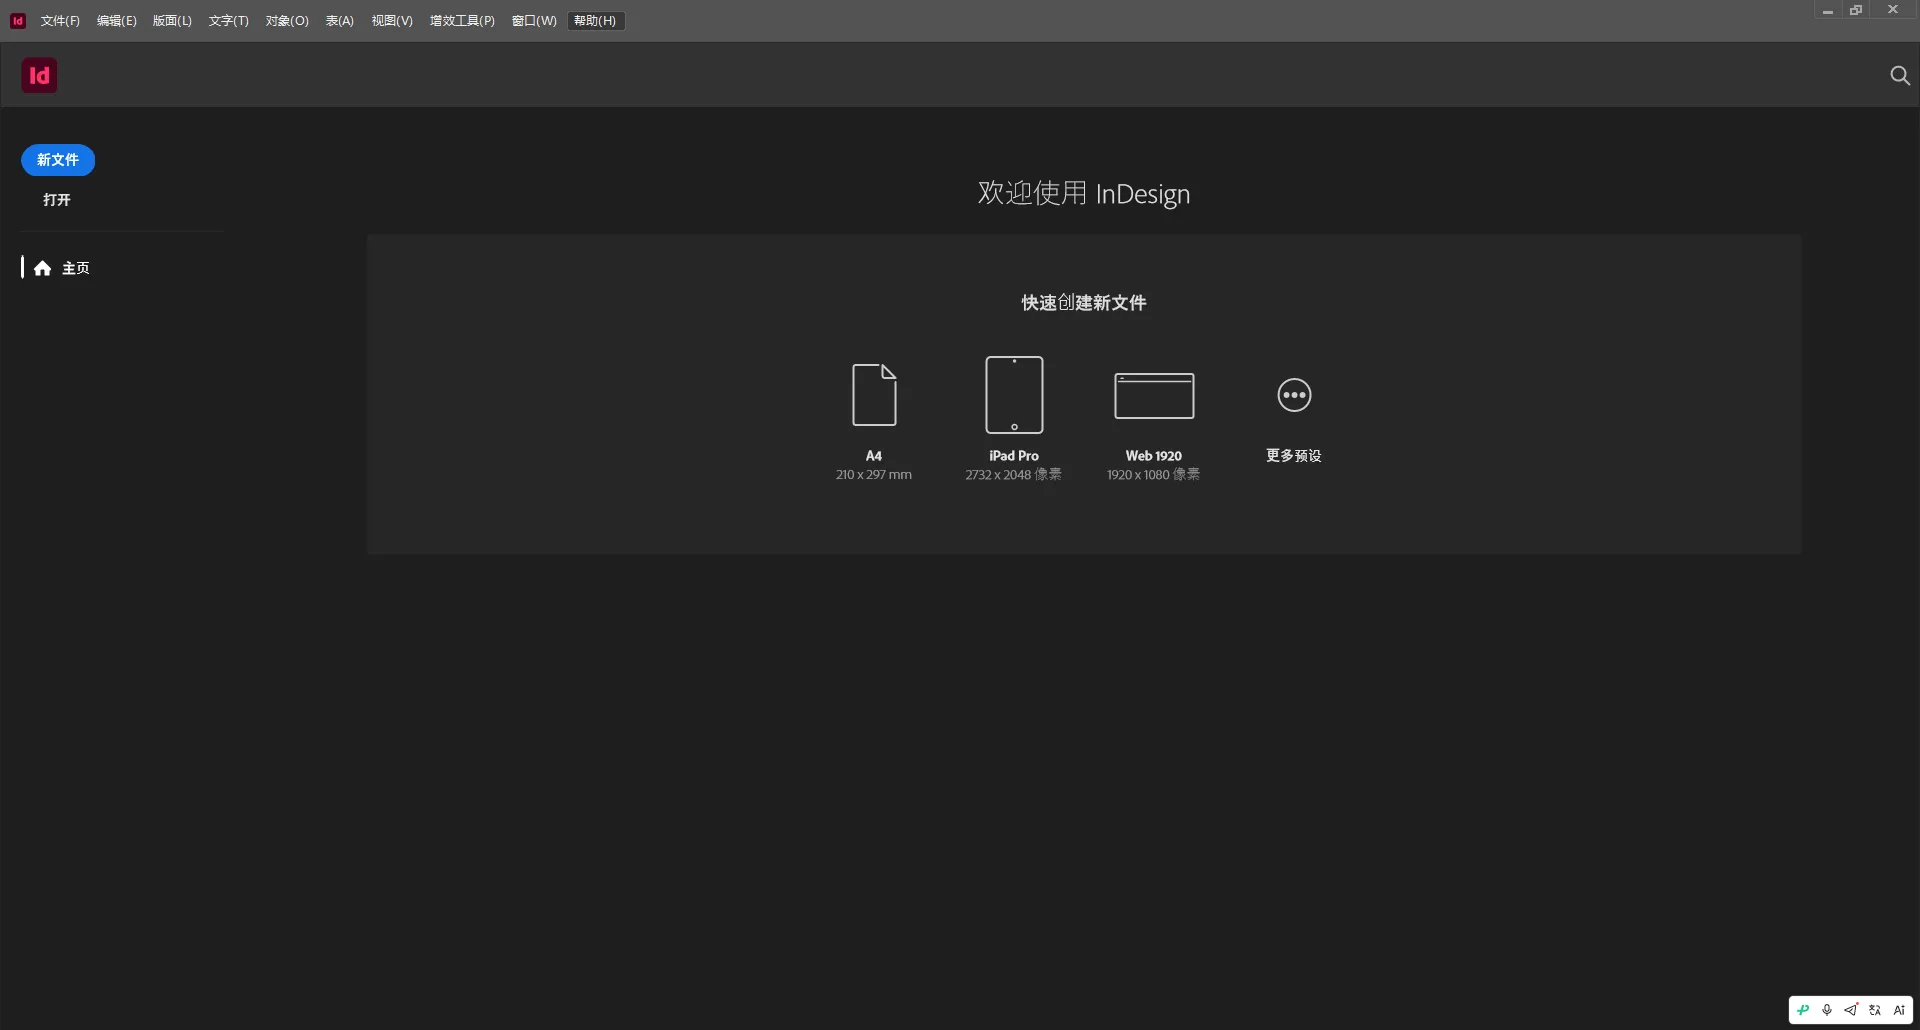1920x1030 pixels.
Task: Select the 主页 sidebar label
Action: (x=76, y=268)
